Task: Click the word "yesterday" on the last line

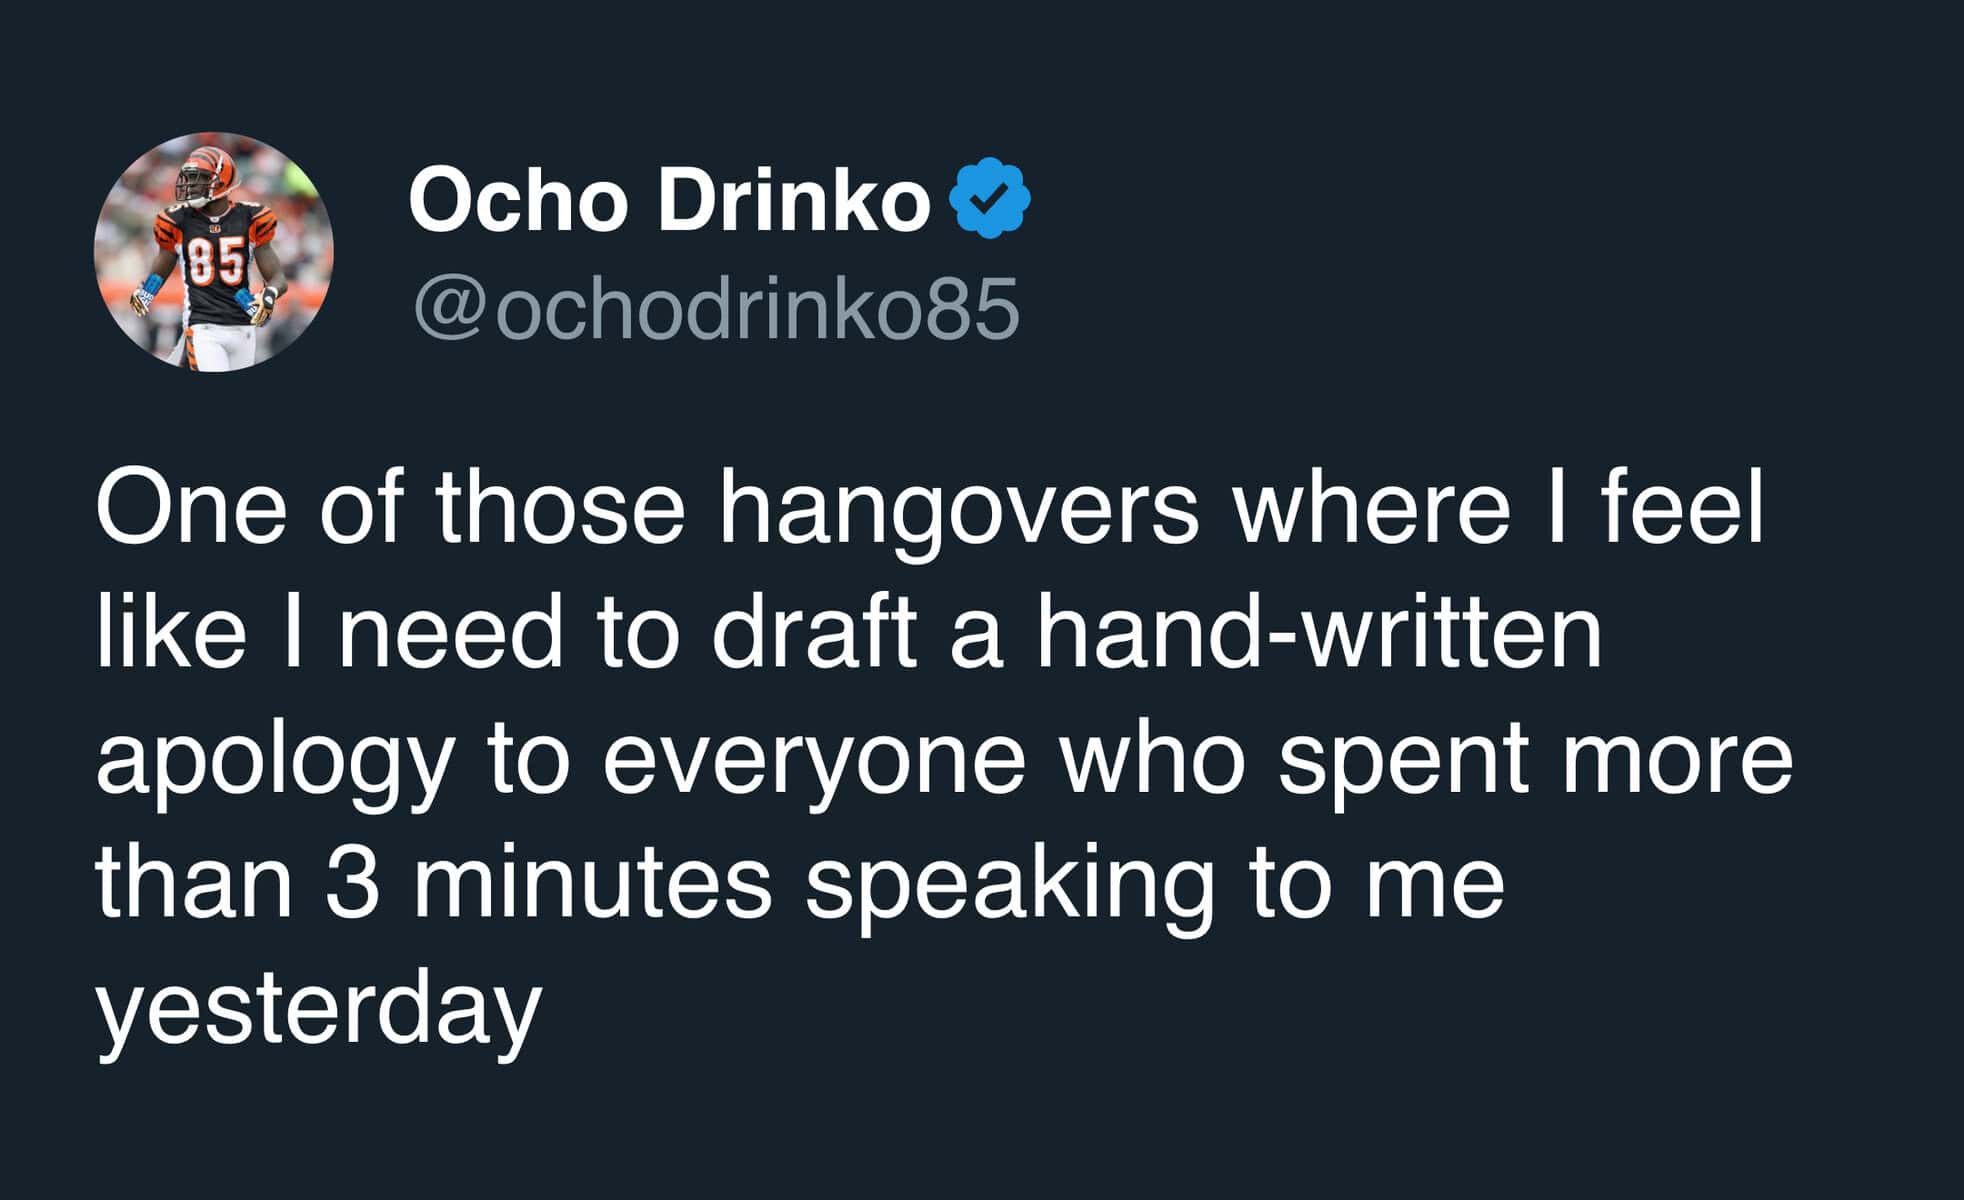Action: tap(319, 1013)
